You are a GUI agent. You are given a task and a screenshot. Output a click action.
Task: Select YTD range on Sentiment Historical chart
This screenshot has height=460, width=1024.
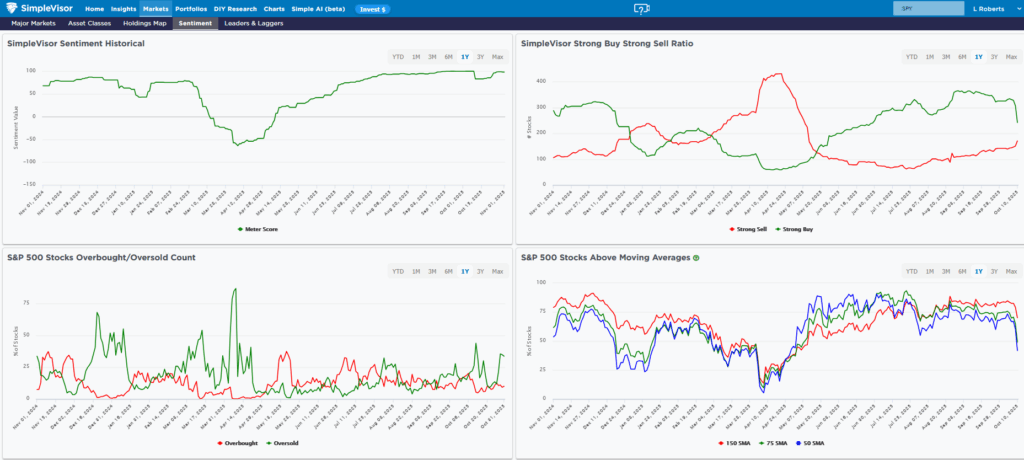coord(398,57)
